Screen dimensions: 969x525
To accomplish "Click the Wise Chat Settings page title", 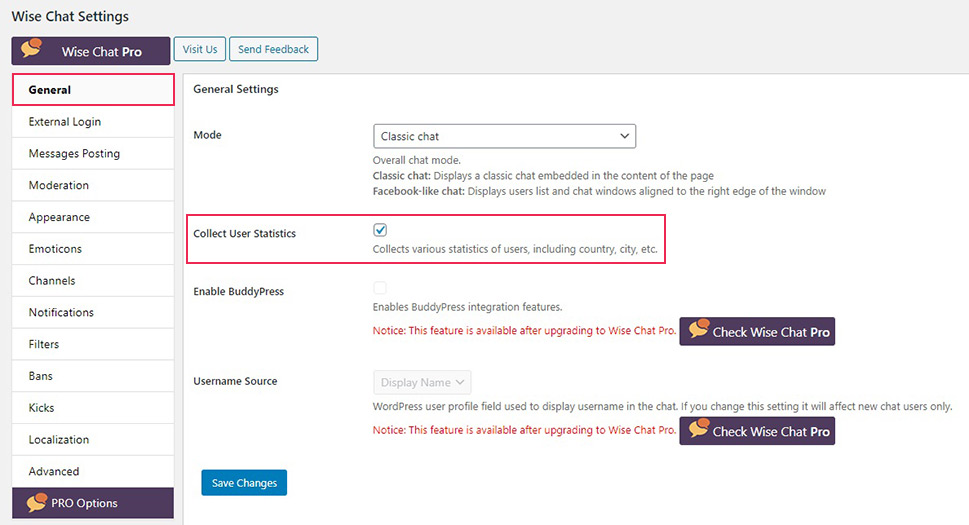I will click(70, 17).
